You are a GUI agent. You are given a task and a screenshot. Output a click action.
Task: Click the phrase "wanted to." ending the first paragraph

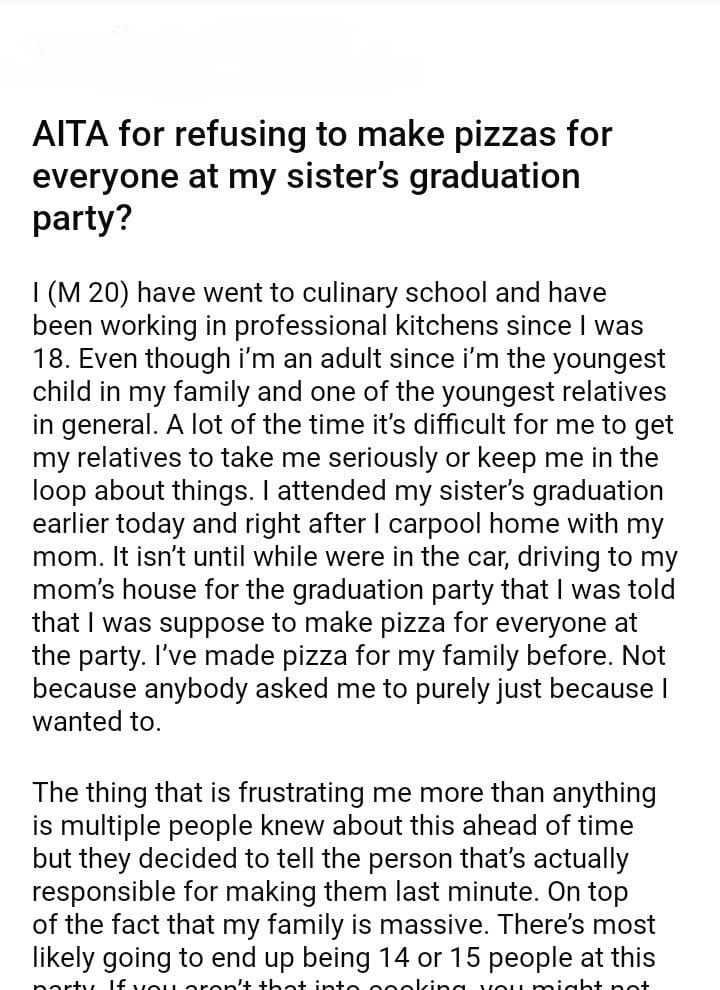tap(96, 722)
